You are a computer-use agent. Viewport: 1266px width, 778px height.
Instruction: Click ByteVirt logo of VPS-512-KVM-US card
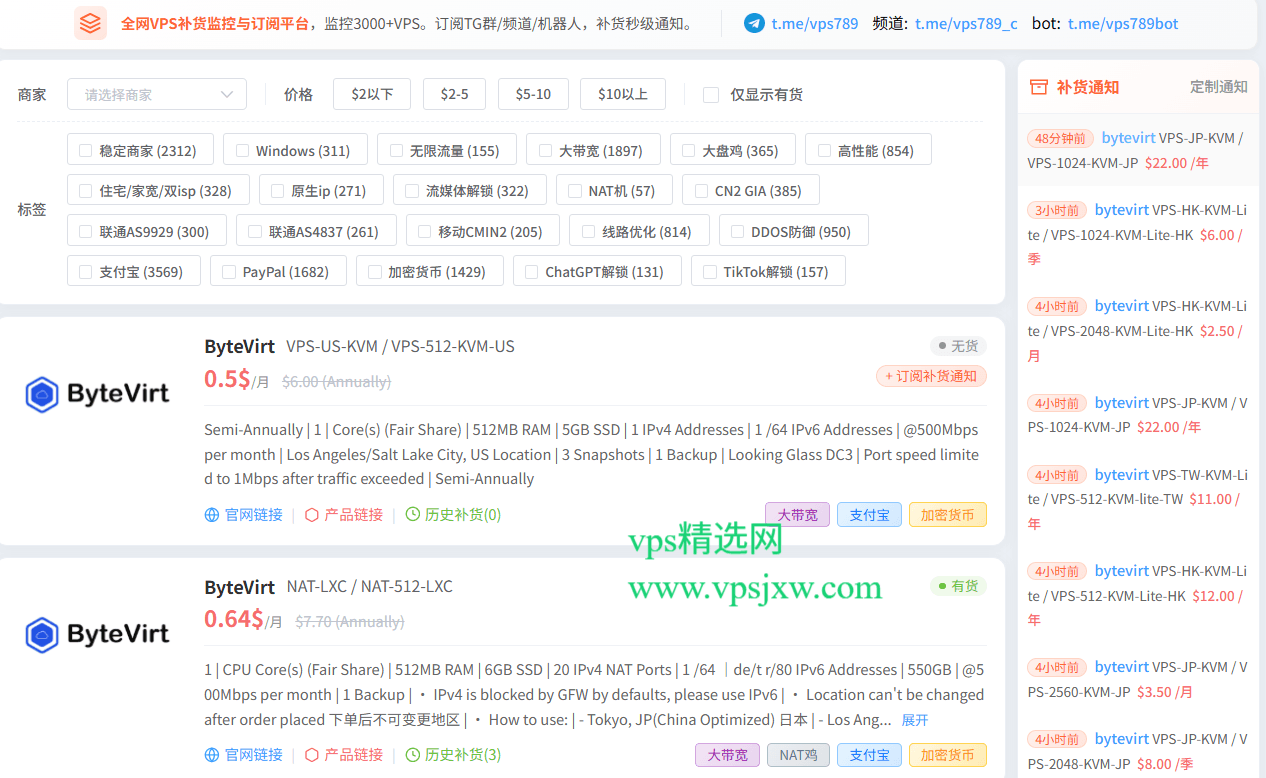(x=97, y=394)
